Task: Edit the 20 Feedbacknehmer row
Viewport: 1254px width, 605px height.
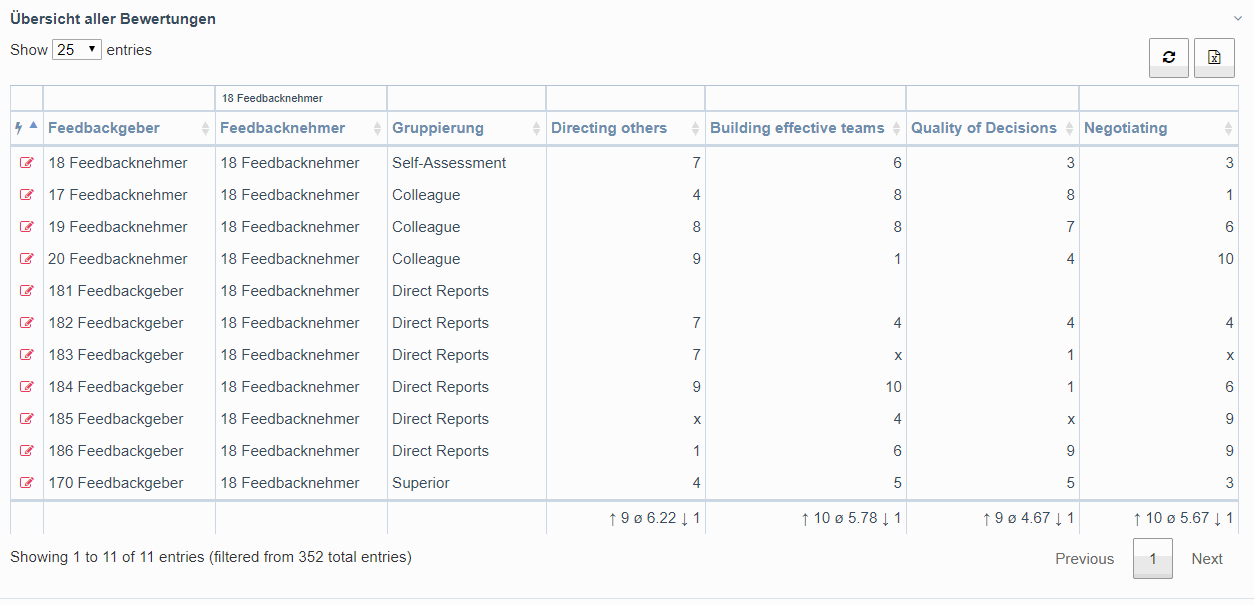Action: [x=27, y=259]
